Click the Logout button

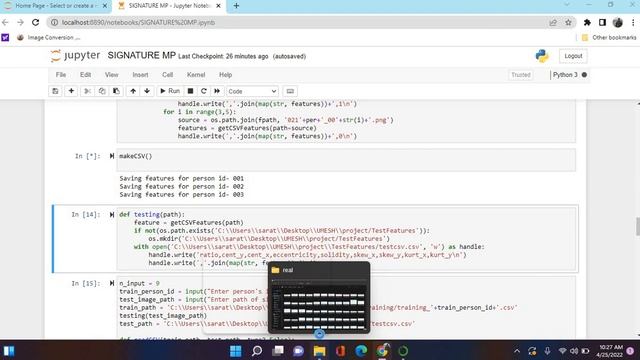click(573, 56)
